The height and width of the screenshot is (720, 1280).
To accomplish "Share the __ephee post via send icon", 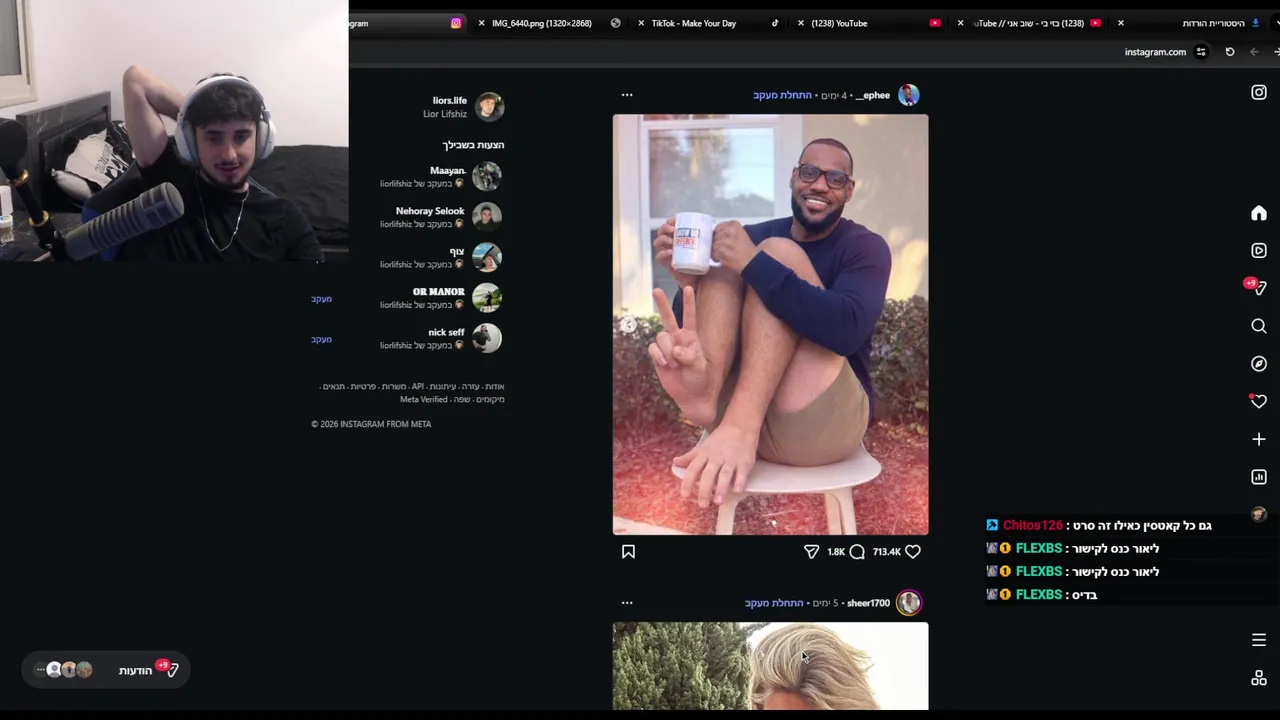I will pyautogui.click(x=811, y=551).
